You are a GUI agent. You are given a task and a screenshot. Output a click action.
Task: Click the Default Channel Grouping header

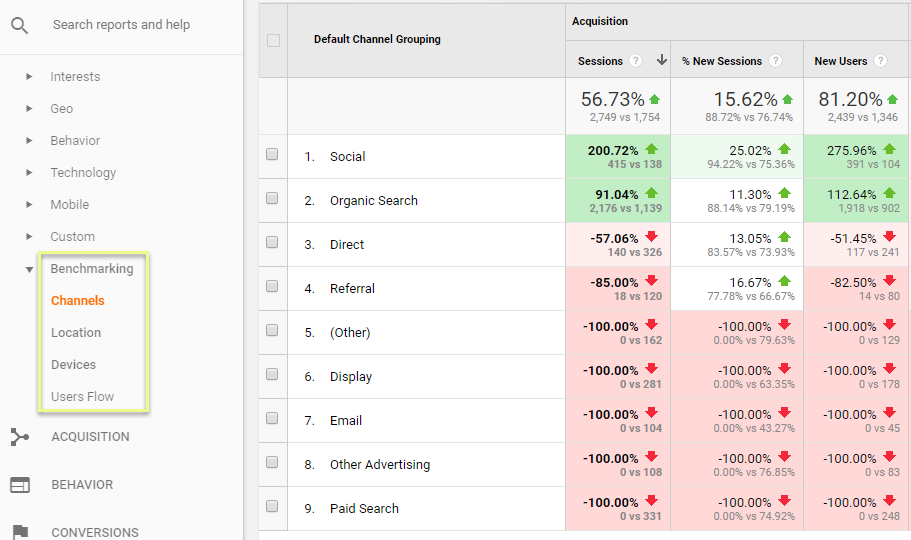[377, 39]
